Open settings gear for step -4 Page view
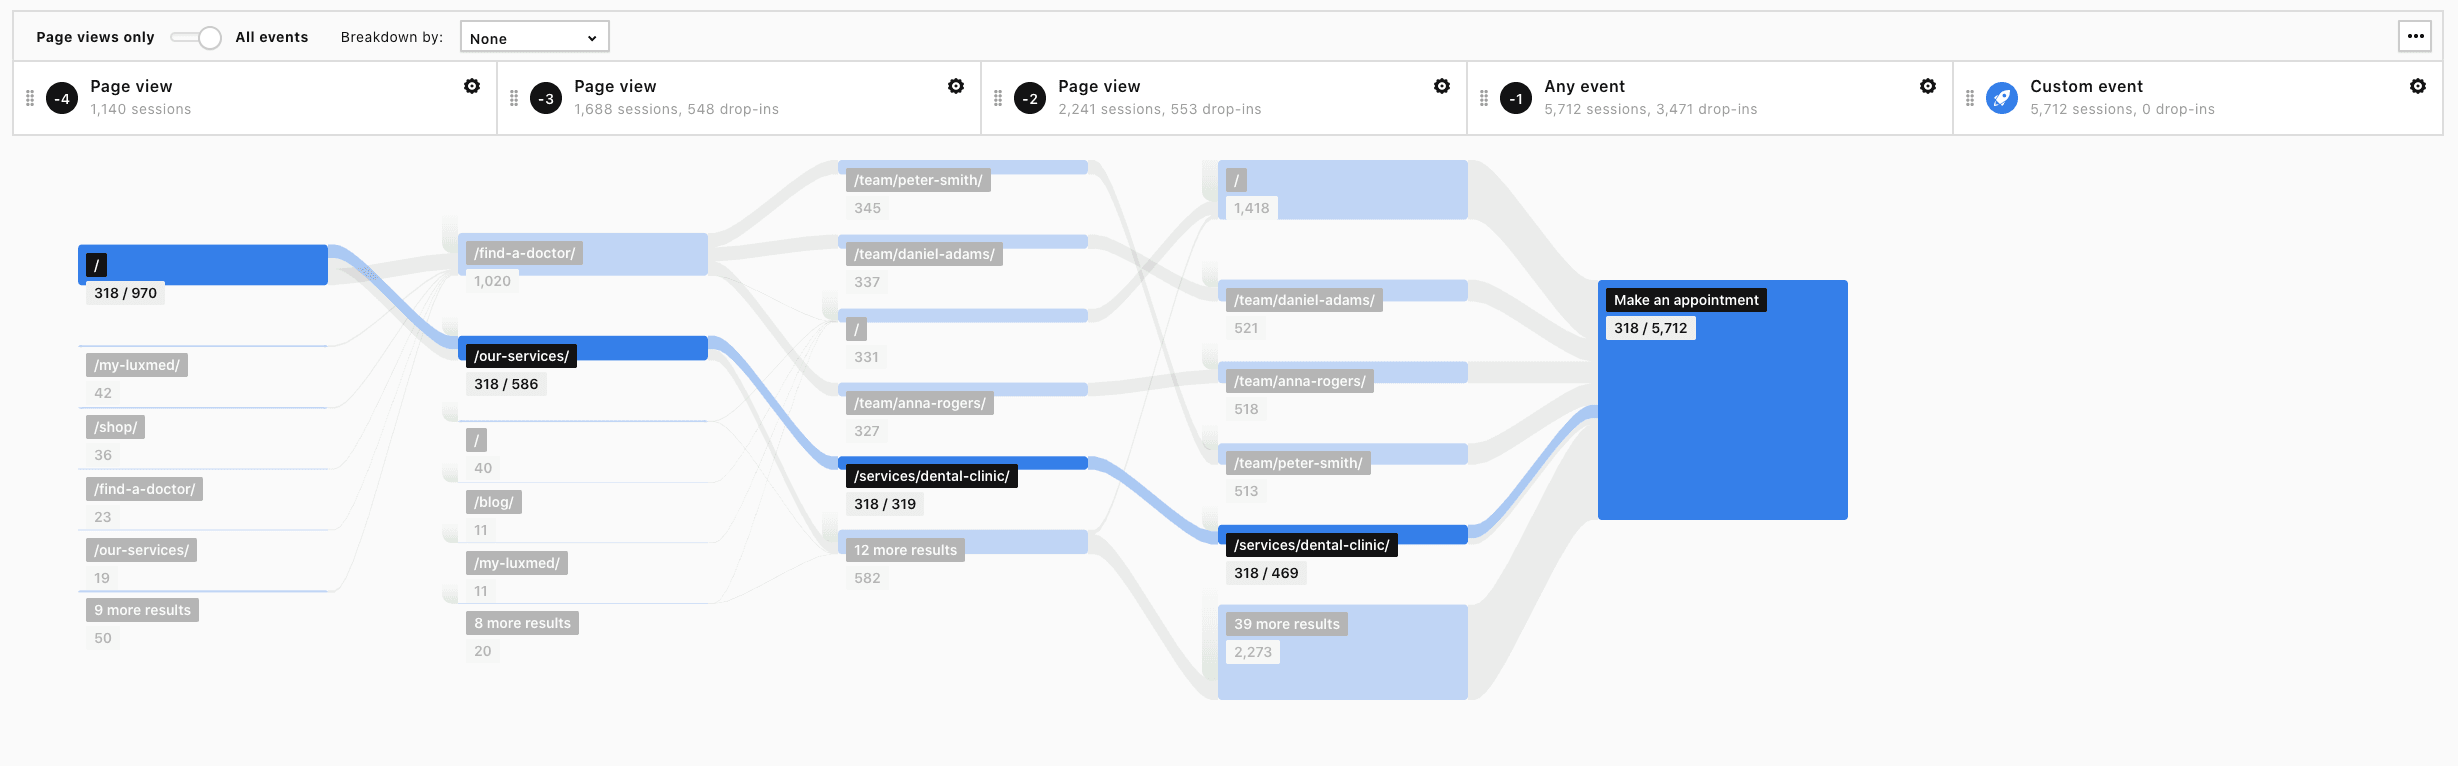2458x766 pixels. tap(472, 87)
